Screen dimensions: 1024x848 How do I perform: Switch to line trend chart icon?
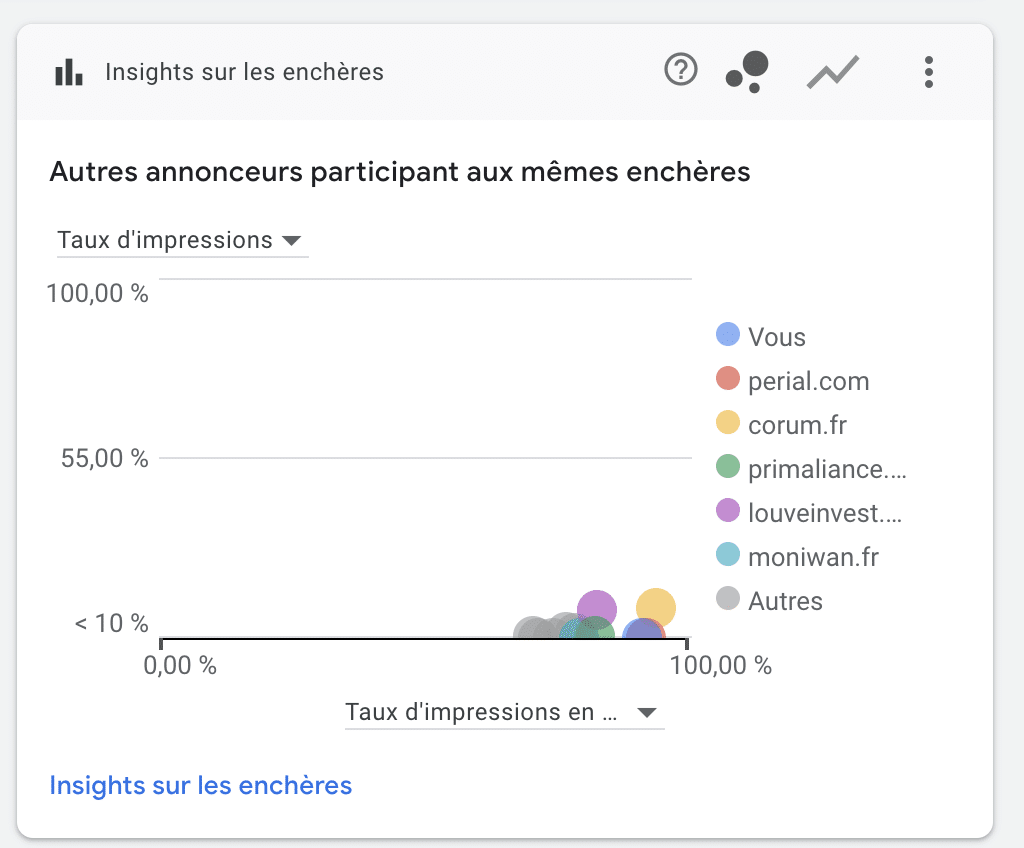pos(833,71)
